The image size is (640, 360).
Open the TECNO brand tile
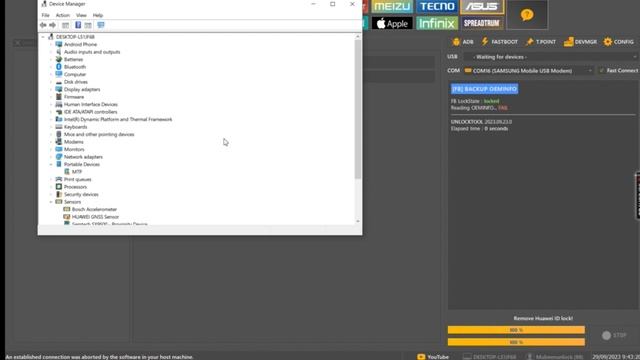[x=437, y=7]
